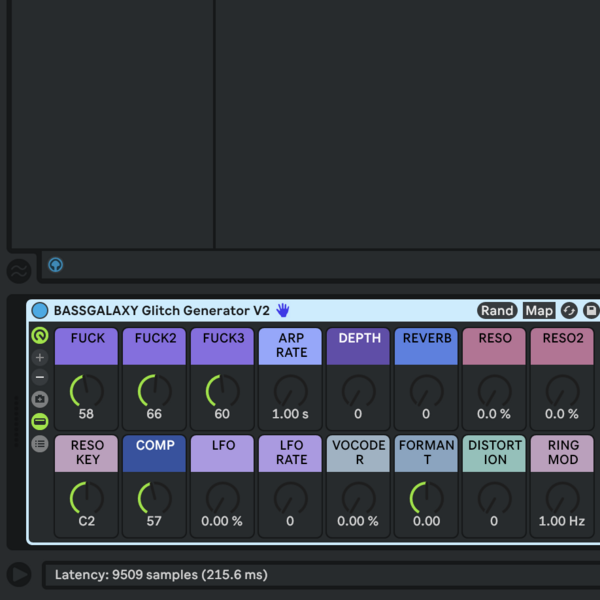Image resolution: width=600 pixels, height=600 pixels.
Task: Click the 0.0 % value under RESO2
Action: click(x=562, y=414)
